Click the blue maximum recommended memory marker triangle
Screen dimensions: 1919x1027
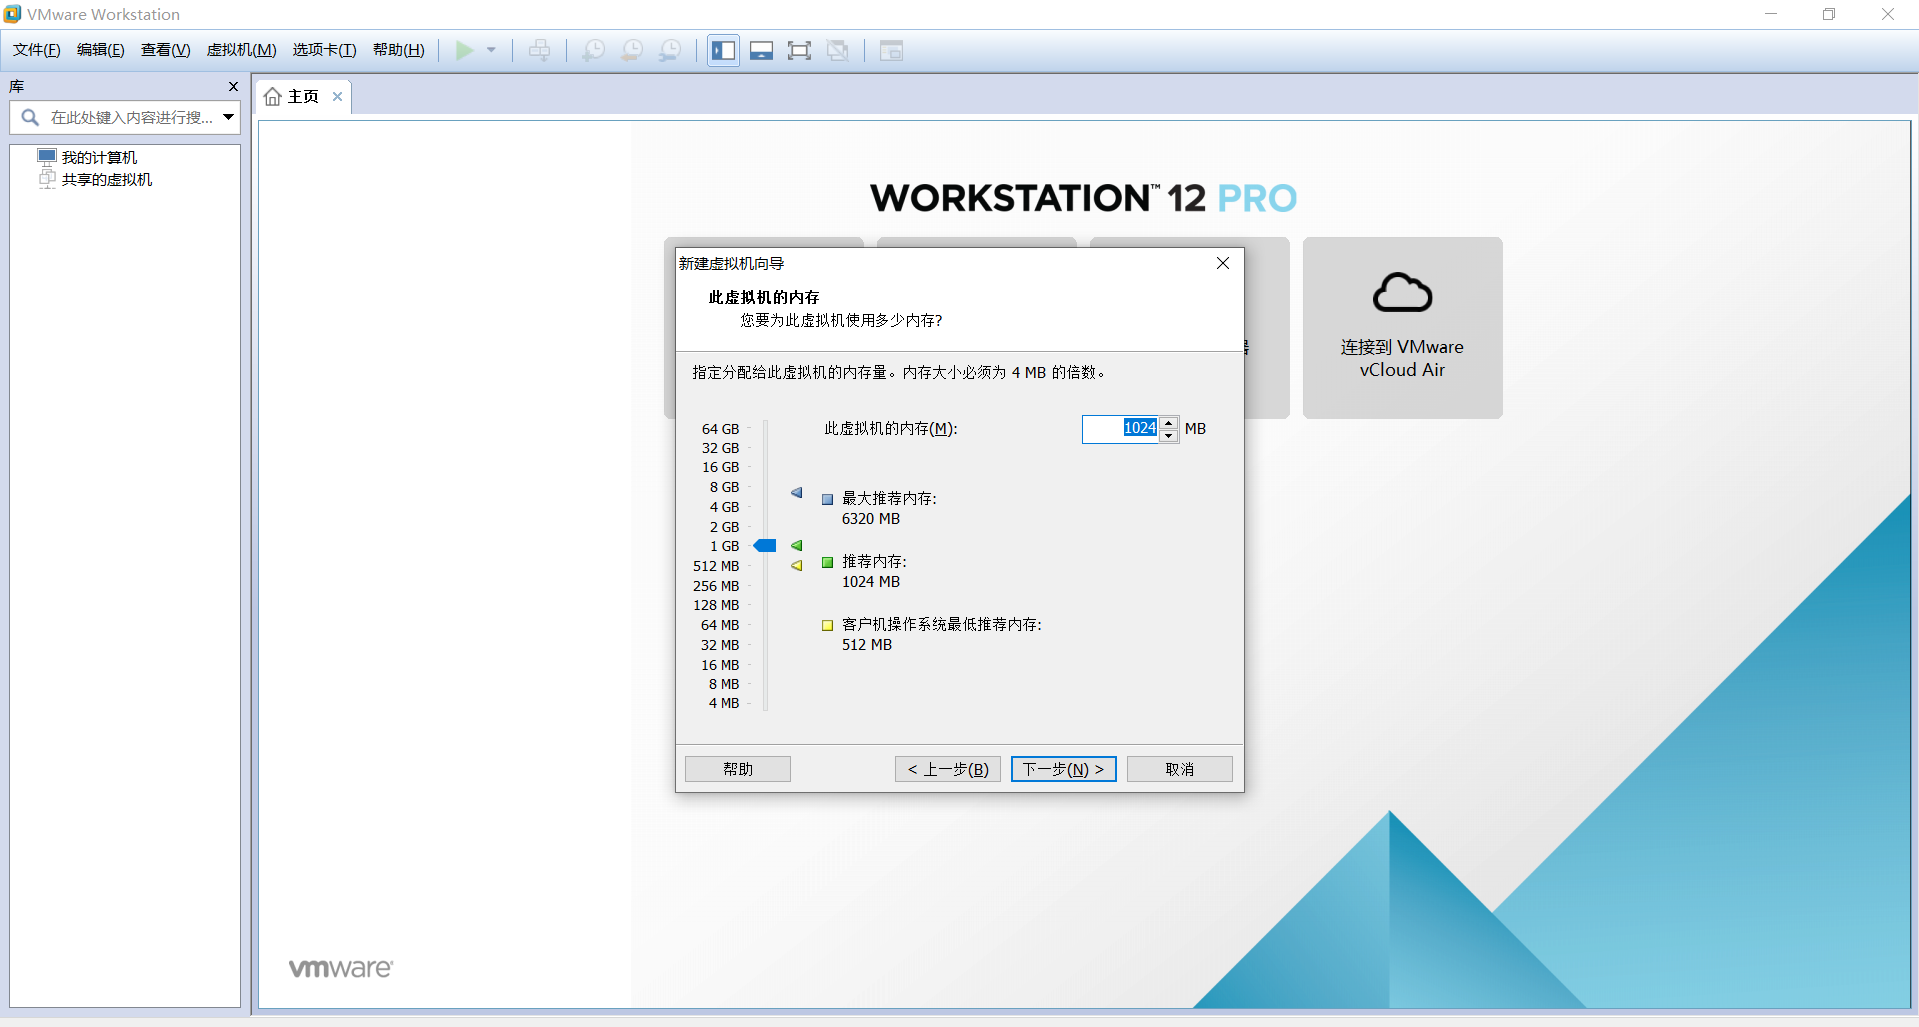point(797,493)
